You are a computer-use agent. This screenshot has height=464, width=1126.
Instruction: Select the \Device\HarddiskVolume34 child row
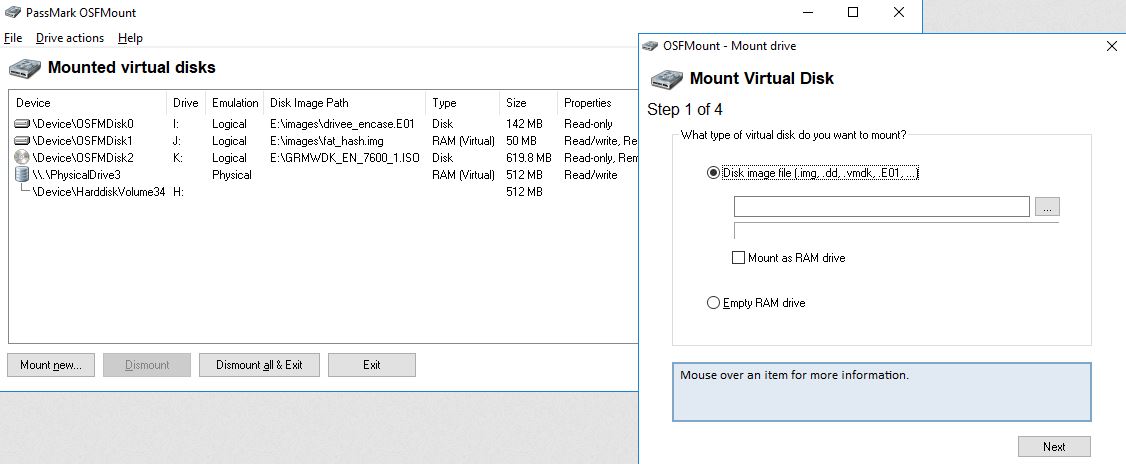pos(99,192)
